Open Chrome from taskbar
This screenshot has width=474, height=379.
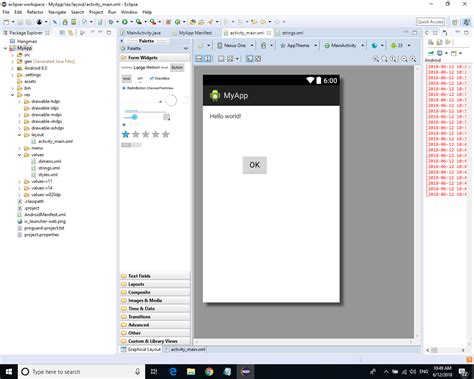pos(209,371)
